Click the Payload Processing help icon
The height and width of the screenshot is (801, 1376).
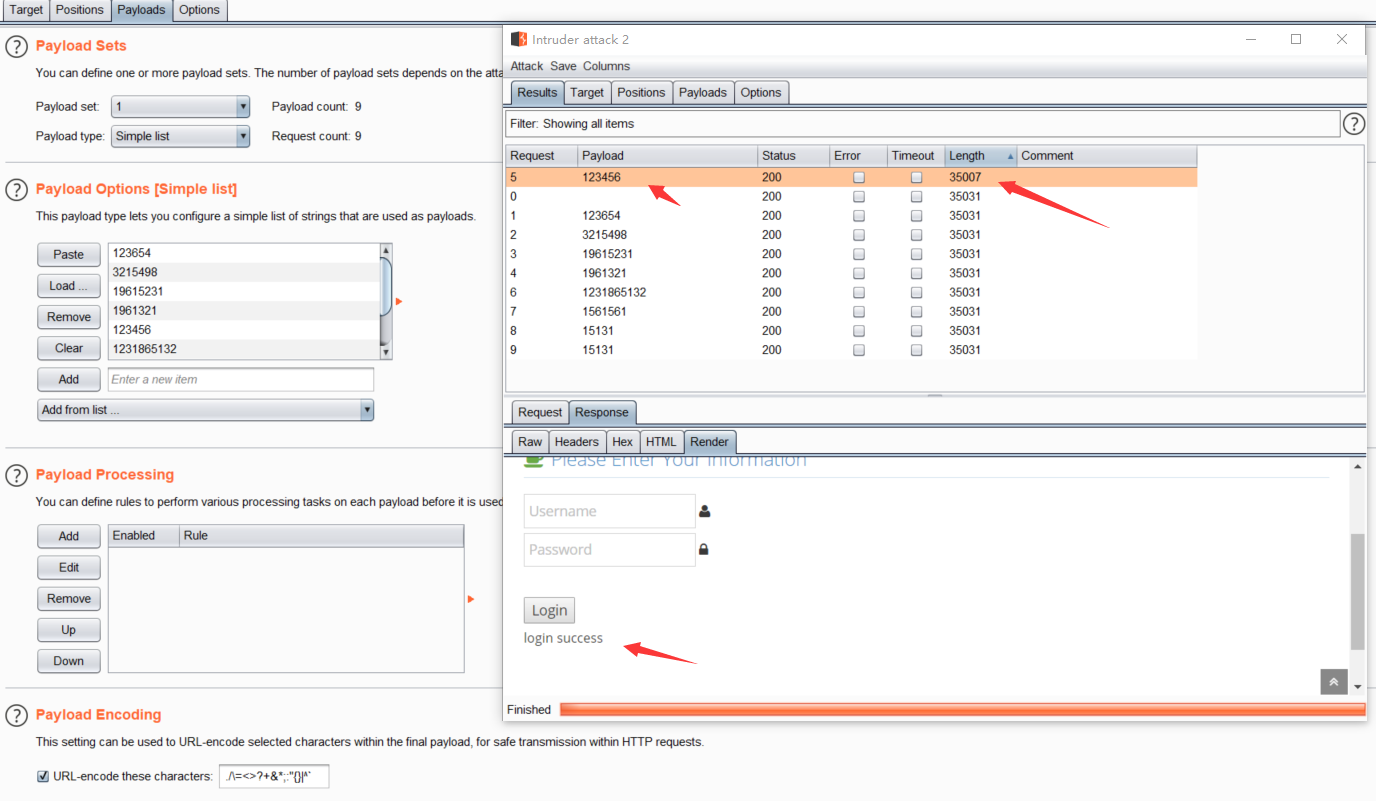click(x=16, y=476)
